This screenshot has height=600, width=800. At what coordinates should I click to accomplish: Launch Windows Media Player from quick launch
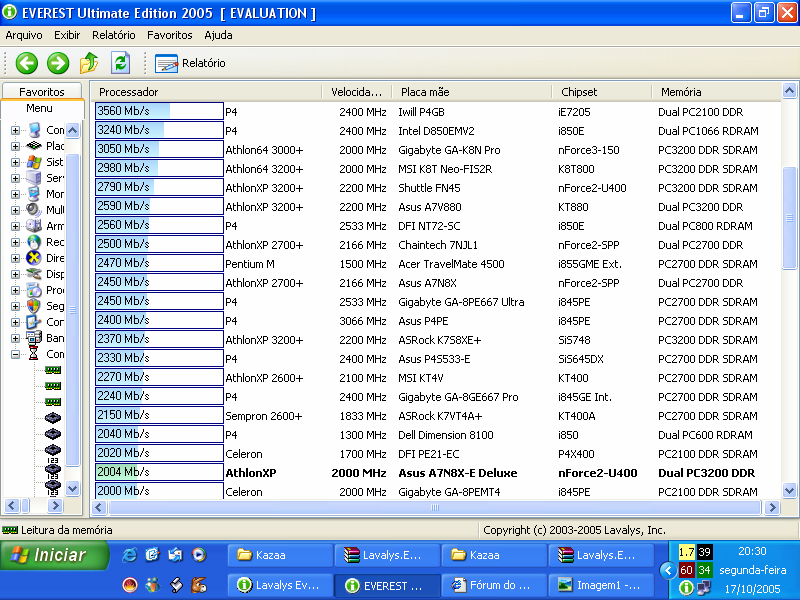199,555
